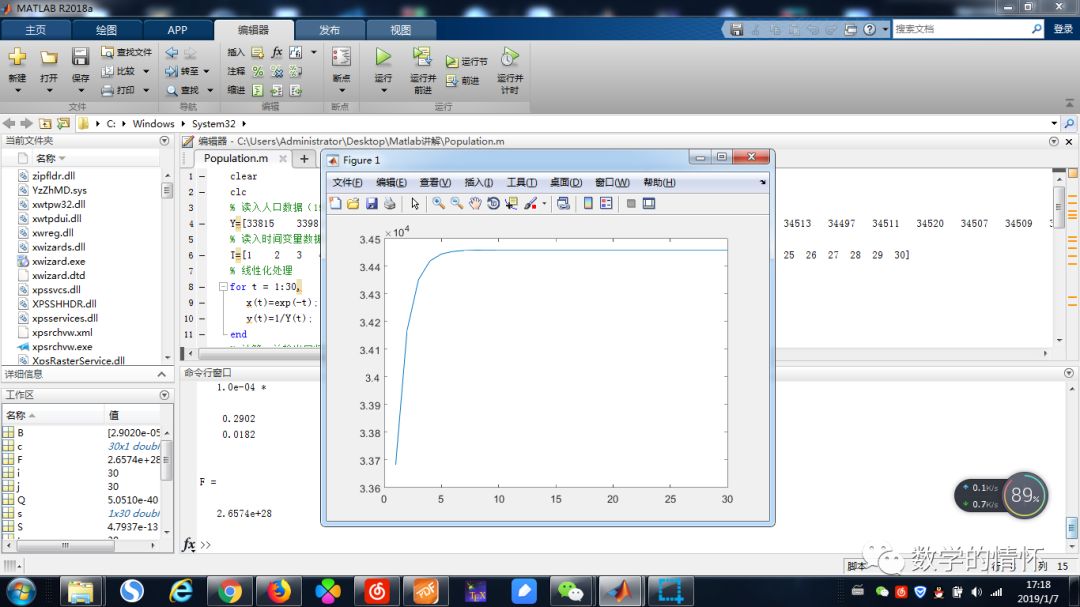
Task: Collapse the for-loop fold marker on line 8
Action: pos(223,287)
